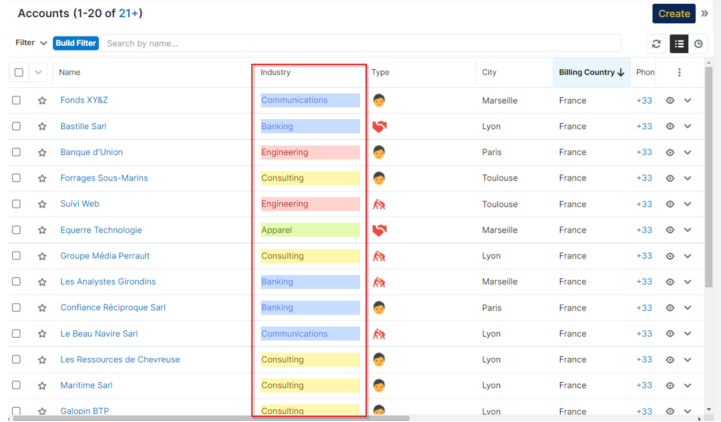Tick the select-all checkbox in header
The height and width of the screenshot is (422, 721).
[19, 72]
